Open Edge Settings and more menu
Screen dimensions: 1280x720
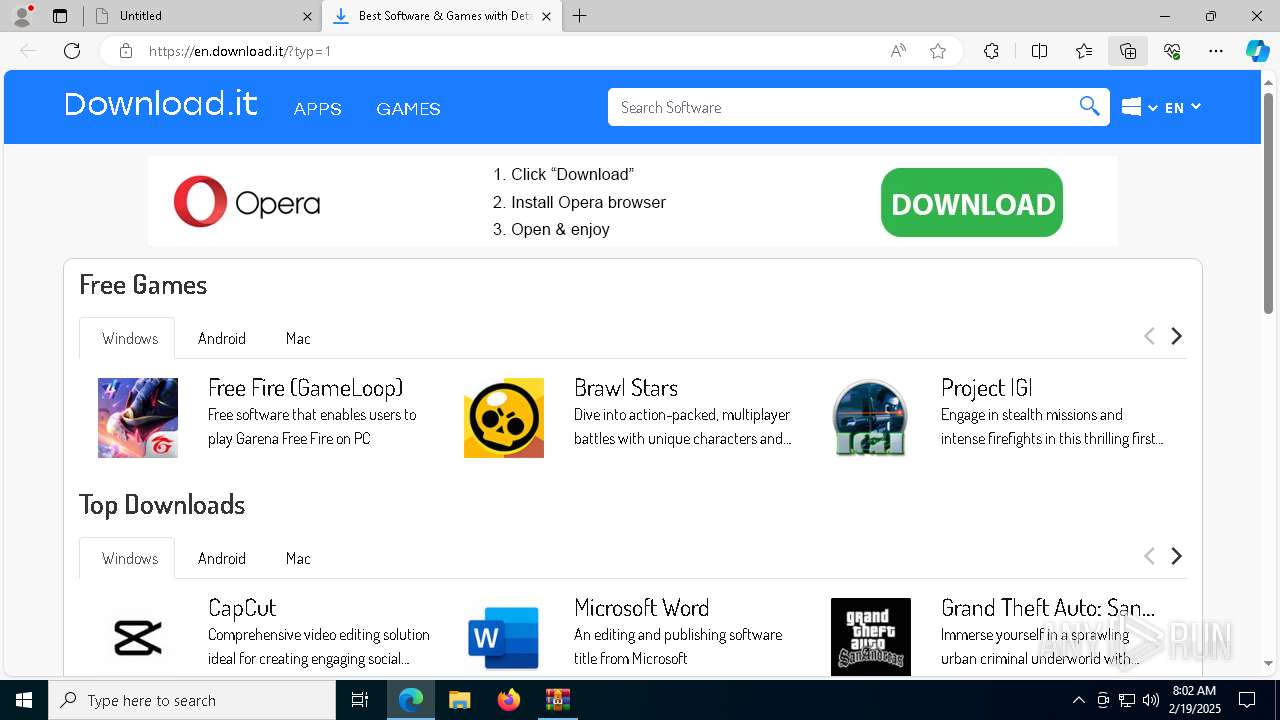pyautogui.click(x=1216, y=51)
